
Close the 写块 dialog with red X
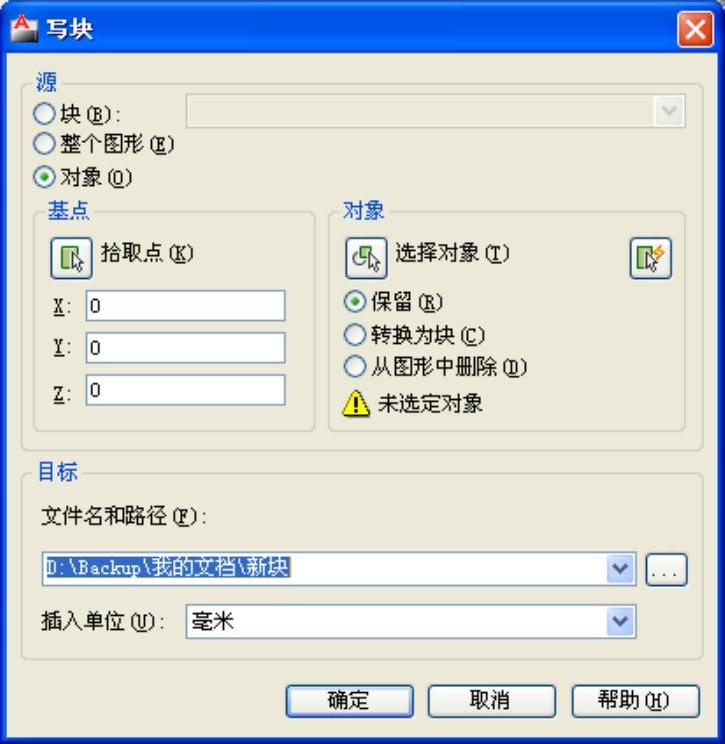coord(695,29)
